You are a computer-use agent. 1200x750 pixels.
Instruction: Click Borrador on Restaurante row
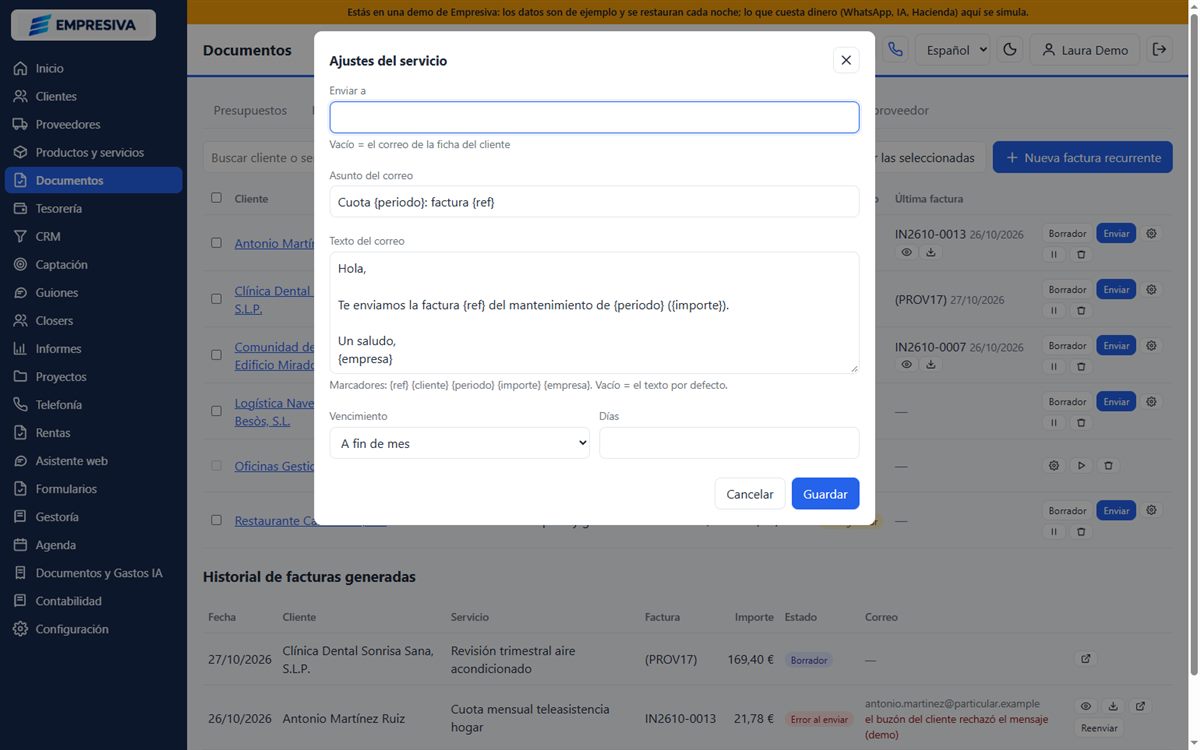tap(1067, 510)
